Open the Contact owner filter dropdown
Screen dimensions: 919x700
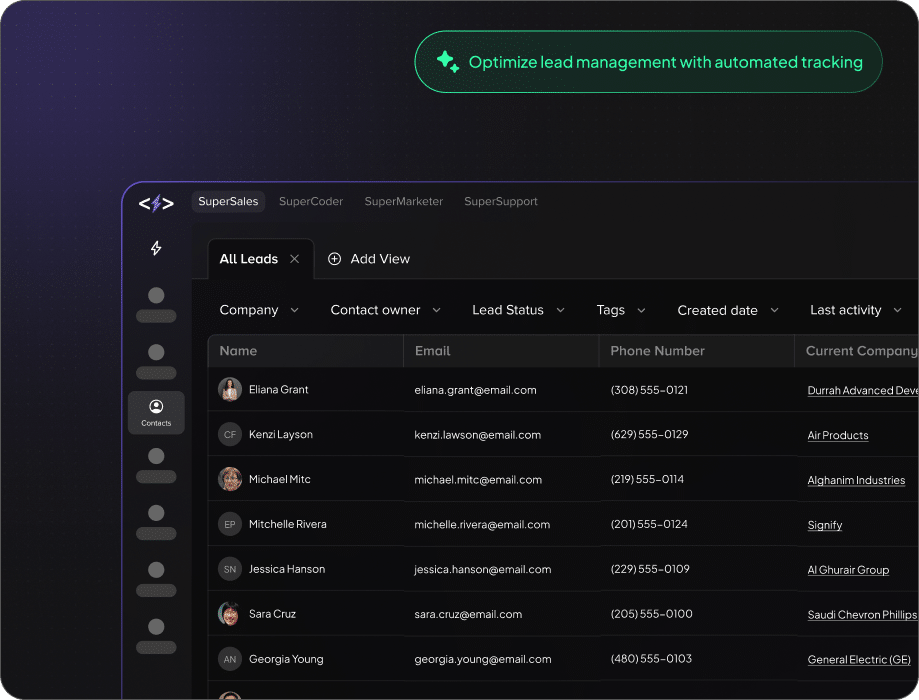[385, 310]
